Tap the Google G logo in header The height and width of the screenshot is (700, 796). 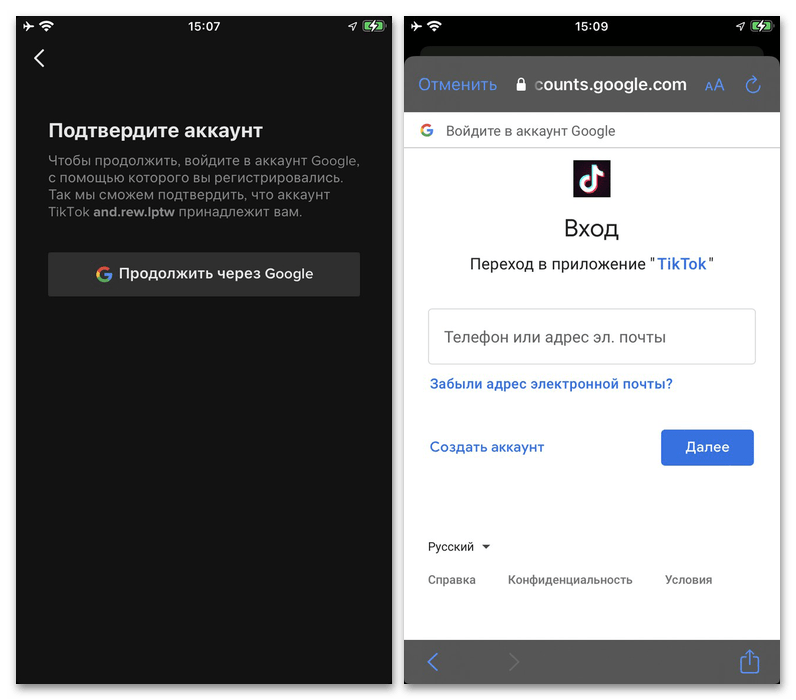427,130
